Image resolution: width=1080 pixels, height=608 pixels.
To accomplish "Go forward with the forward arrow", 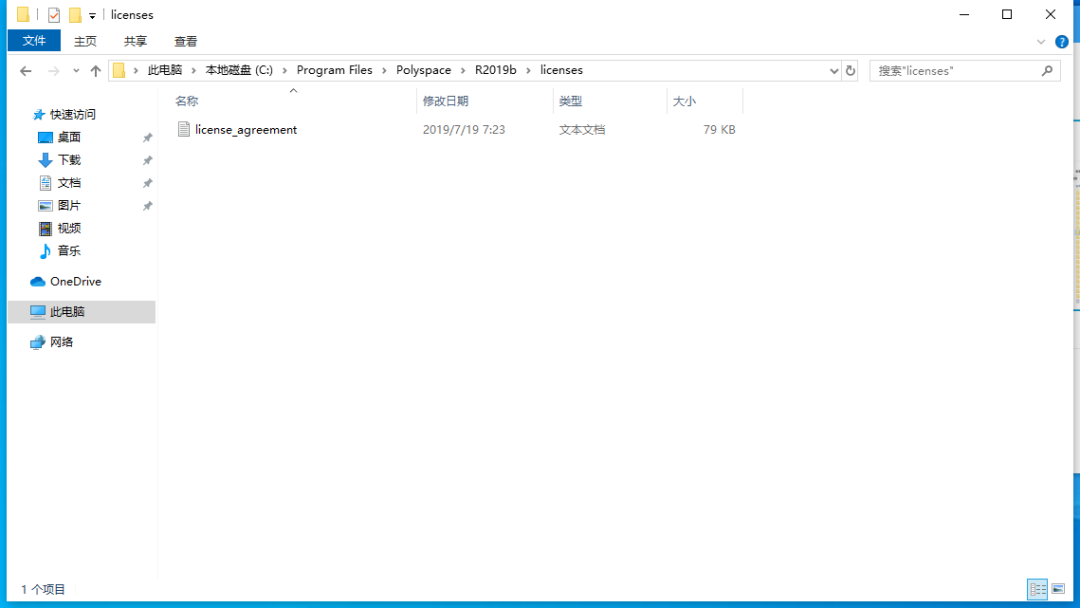I will (x=54, y=70).
